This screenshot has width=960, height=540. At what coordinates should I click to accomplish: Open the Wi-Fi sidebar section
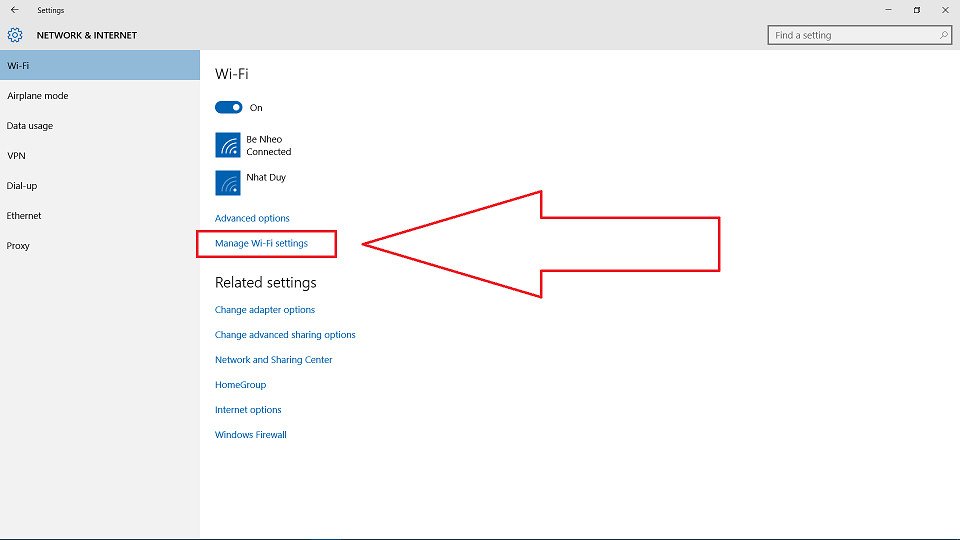tap(100, 65)
